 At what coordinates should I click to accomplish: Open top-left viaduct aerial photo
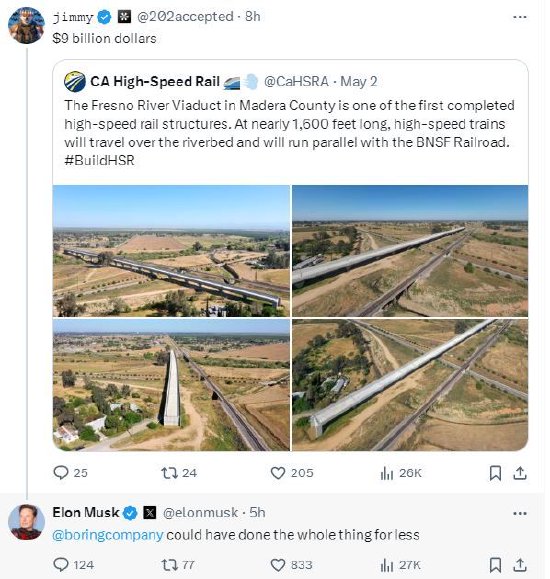pyautogui.click(x=171, y=251)
